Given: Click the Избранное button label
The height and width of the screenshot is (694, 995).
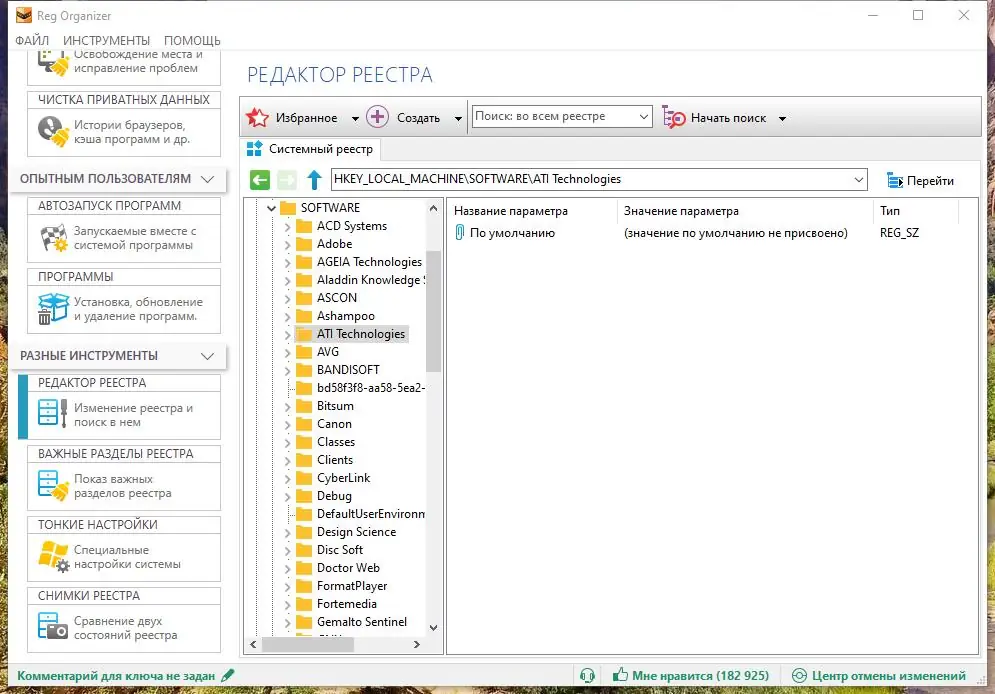Looking at the screenshot, I should point(306,118).
